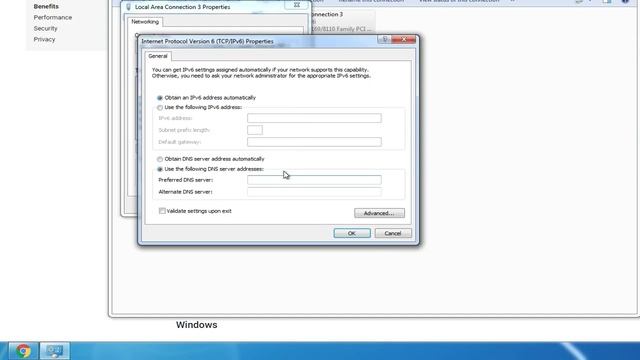Open the Privacy sidebar link

pyautogui.click(x=44, y=40)
